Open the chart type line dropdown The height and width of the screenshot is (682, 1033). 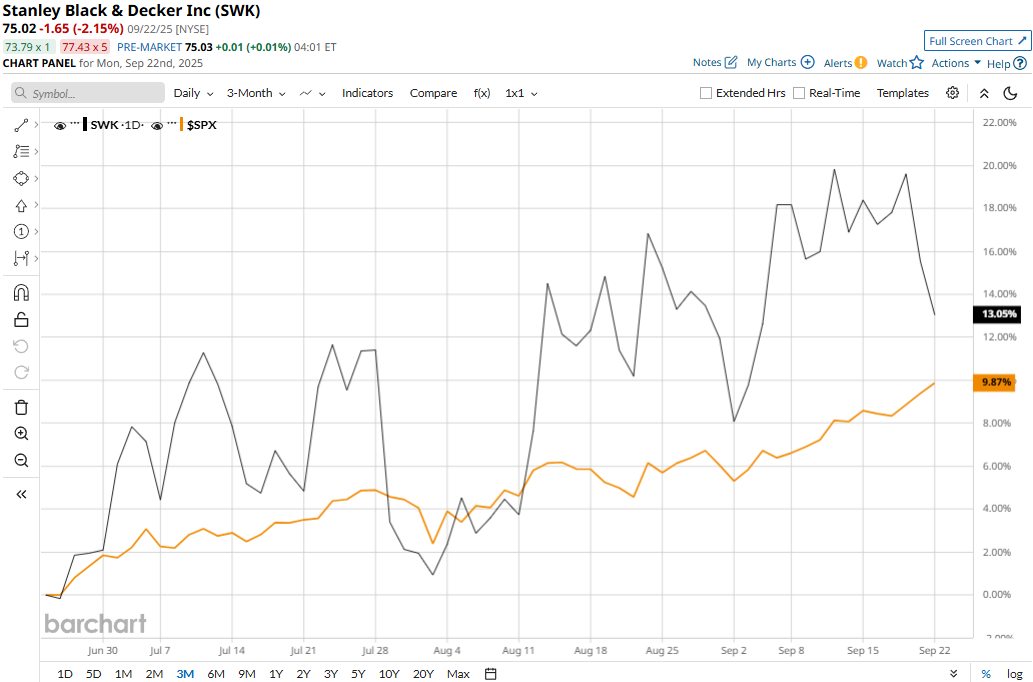point(312,93)
